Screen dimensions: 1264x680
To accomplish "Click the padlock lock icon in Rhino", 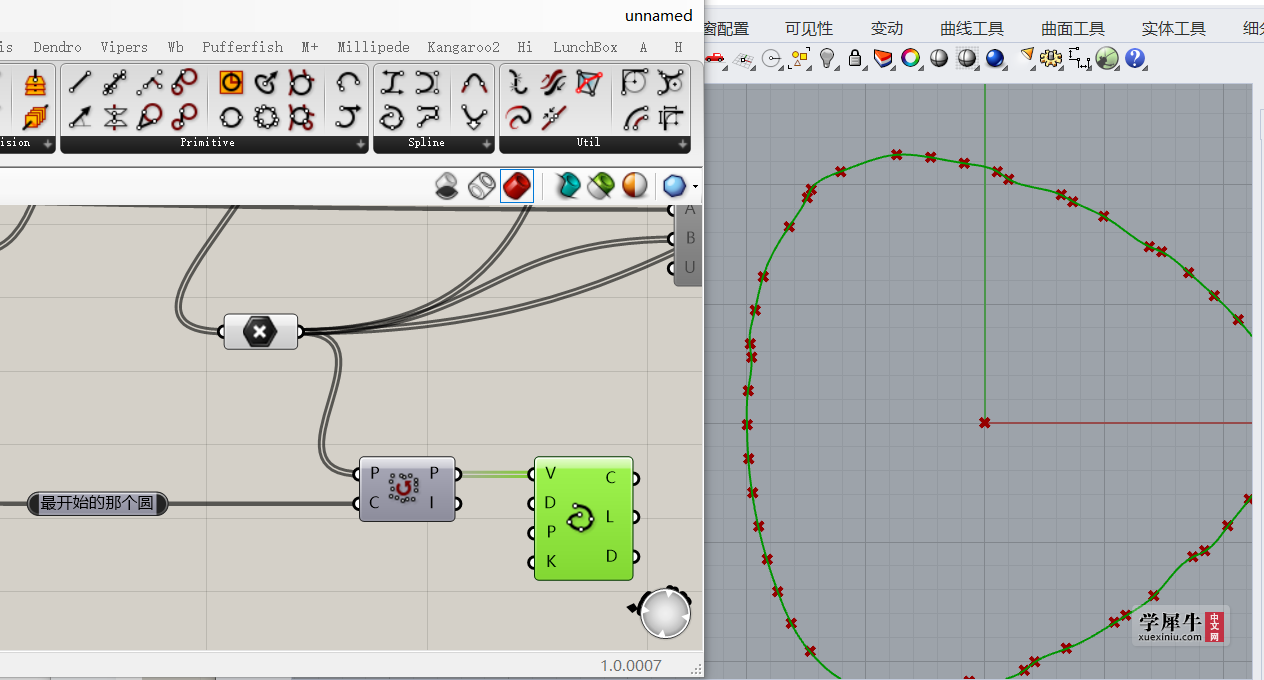I will tap(855, 59).
